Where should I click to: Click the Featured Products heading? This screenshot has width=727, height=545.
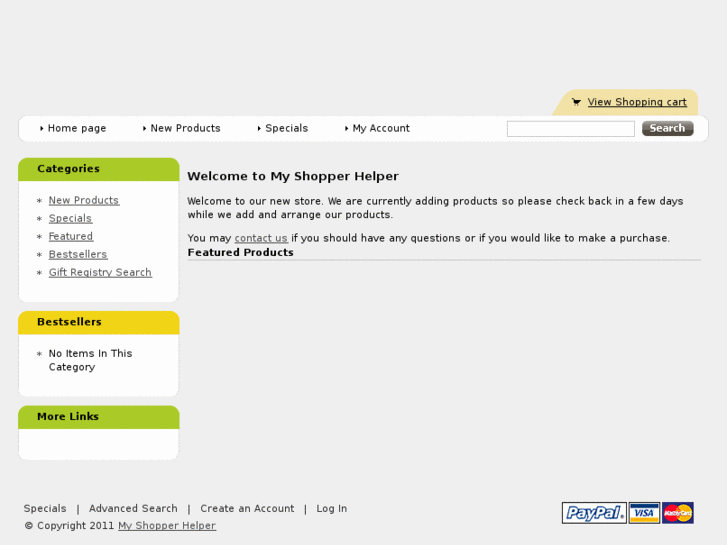[241, 252]
